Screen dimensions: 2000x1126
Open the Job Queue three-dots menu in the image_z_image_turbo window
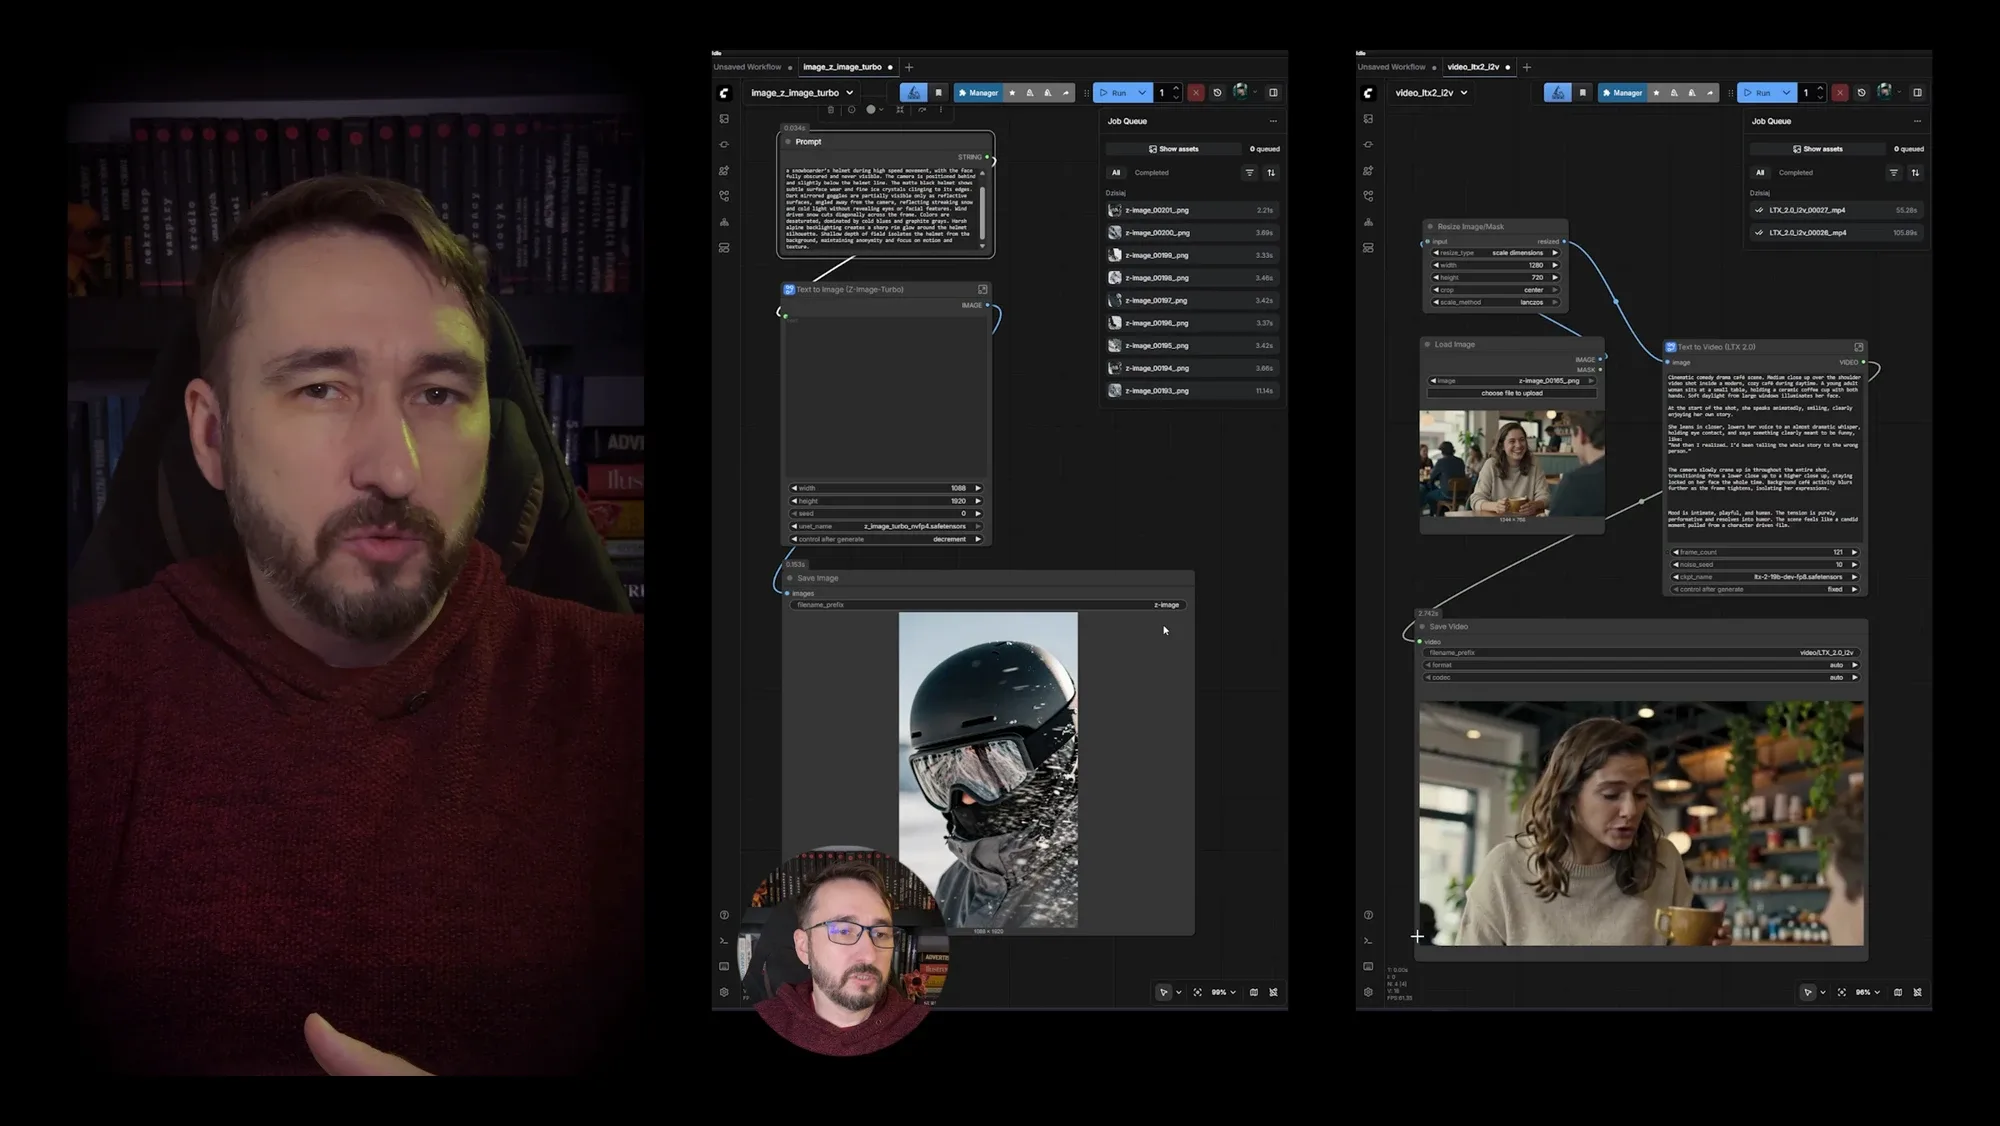pos(1273,121)
